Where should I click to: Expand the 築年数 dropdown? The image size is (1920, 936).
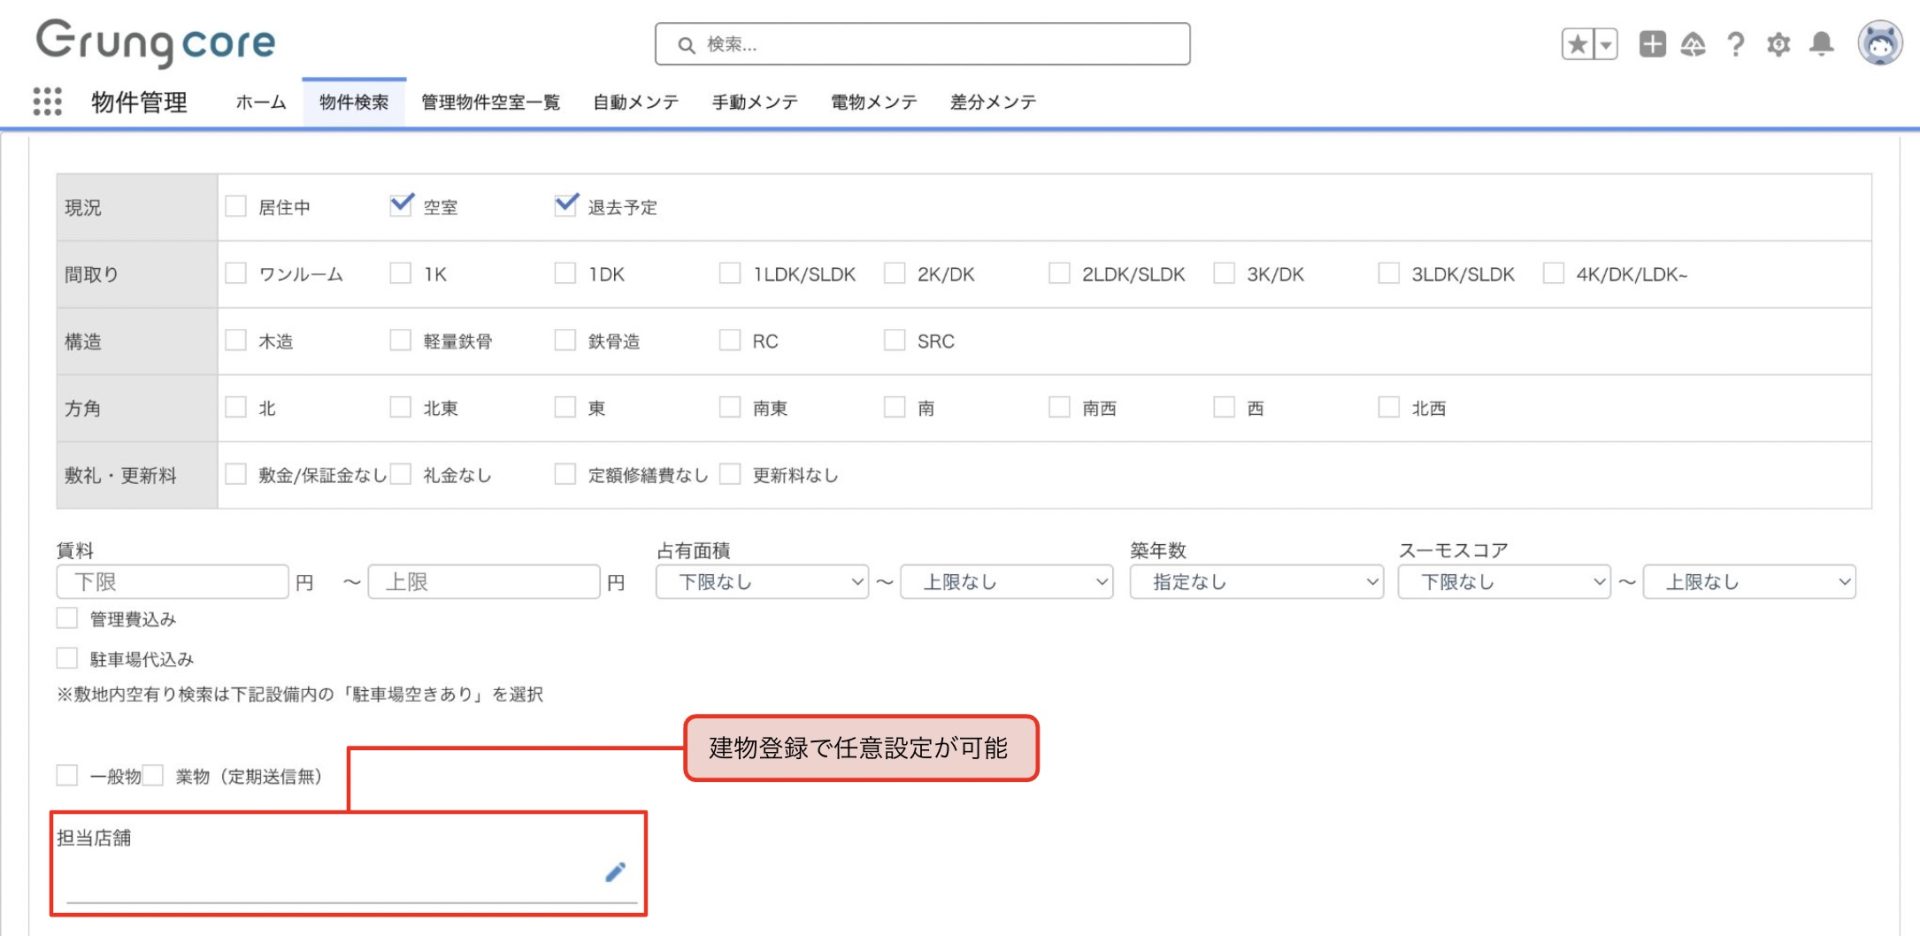tap(1256, 582)
